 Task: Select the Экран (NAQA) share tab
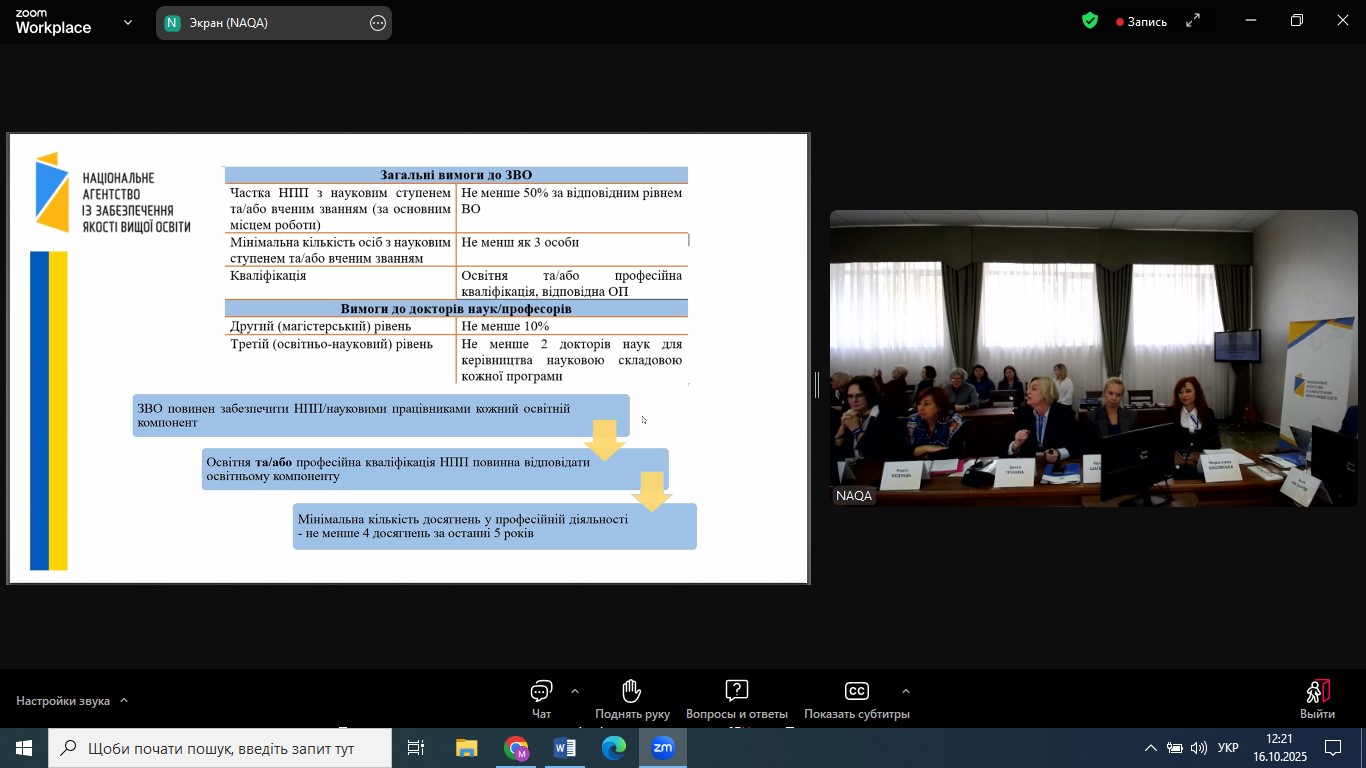click(x=260, y=23)
